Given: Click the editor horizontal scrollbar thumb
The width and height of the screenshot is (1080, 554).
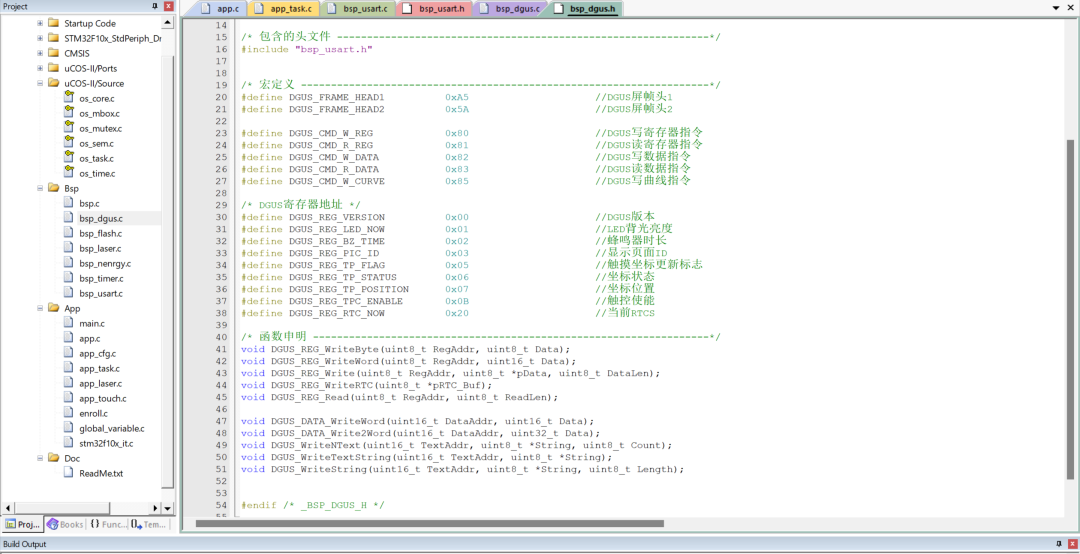Looking at the screenshot, I should tap(430, 523).
